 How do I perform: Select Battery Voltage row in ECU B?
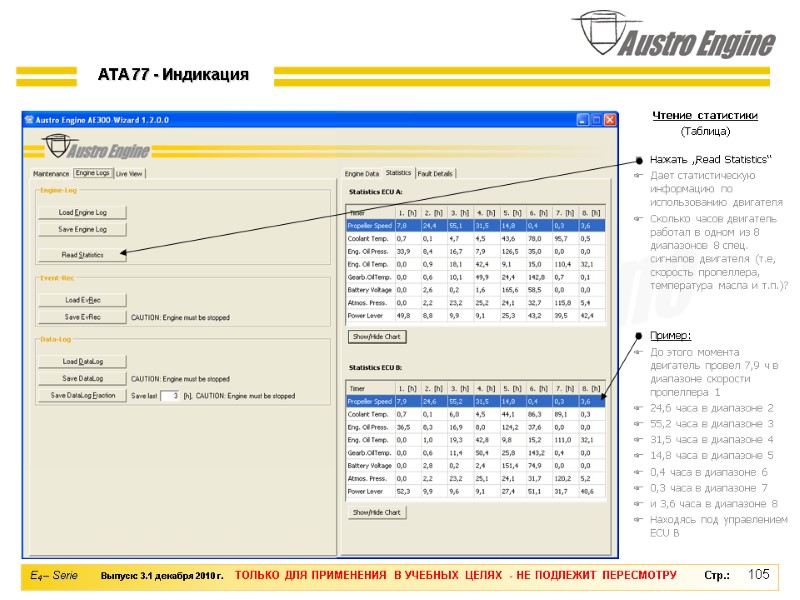click(x=475, y=466)
